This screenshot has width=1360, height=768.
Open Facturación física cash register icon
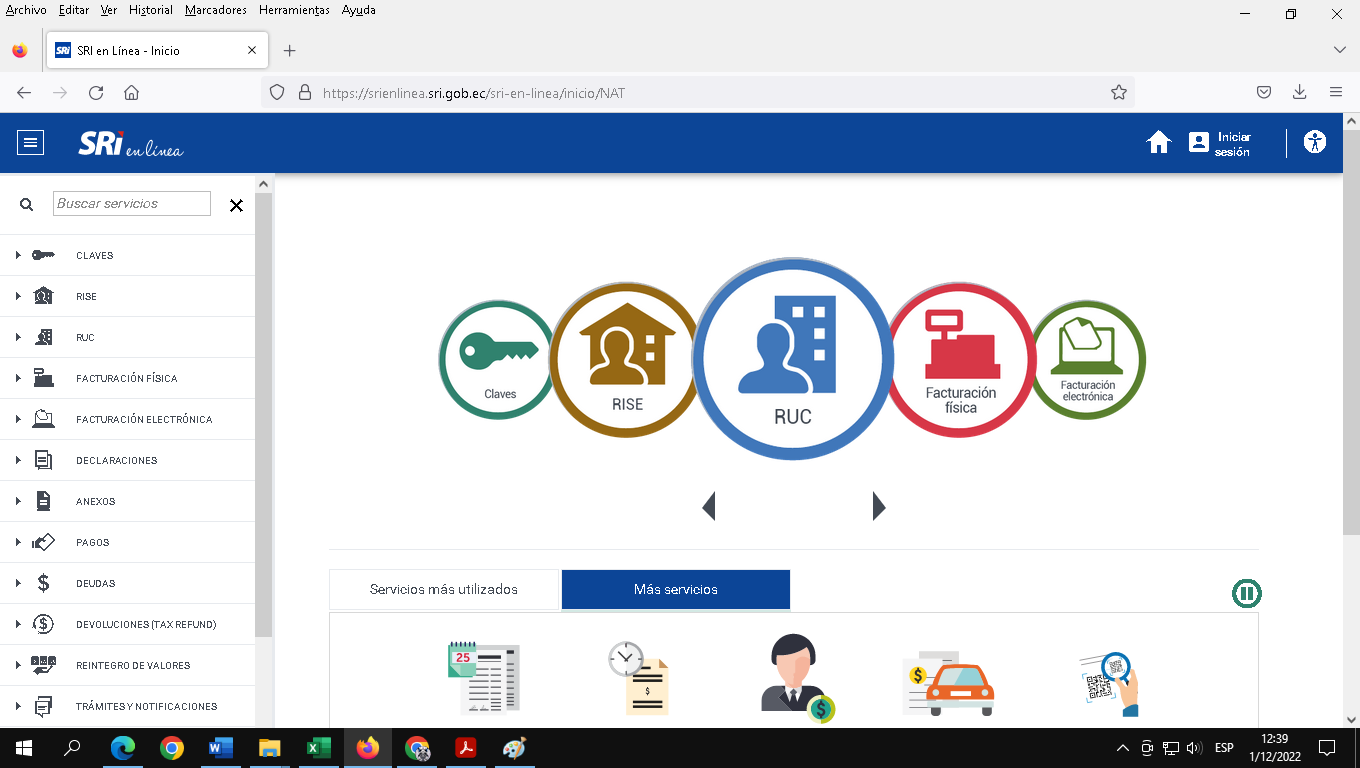point(960,359)
